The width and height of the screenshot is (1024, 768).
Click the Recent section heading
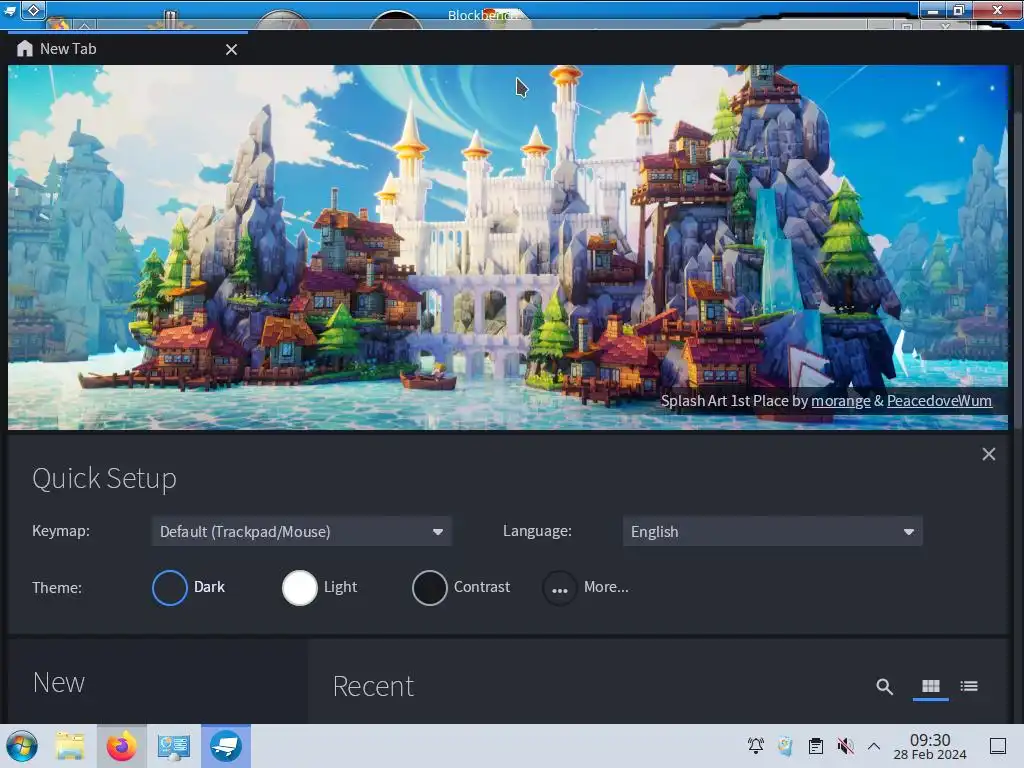(x=373, y=686)
